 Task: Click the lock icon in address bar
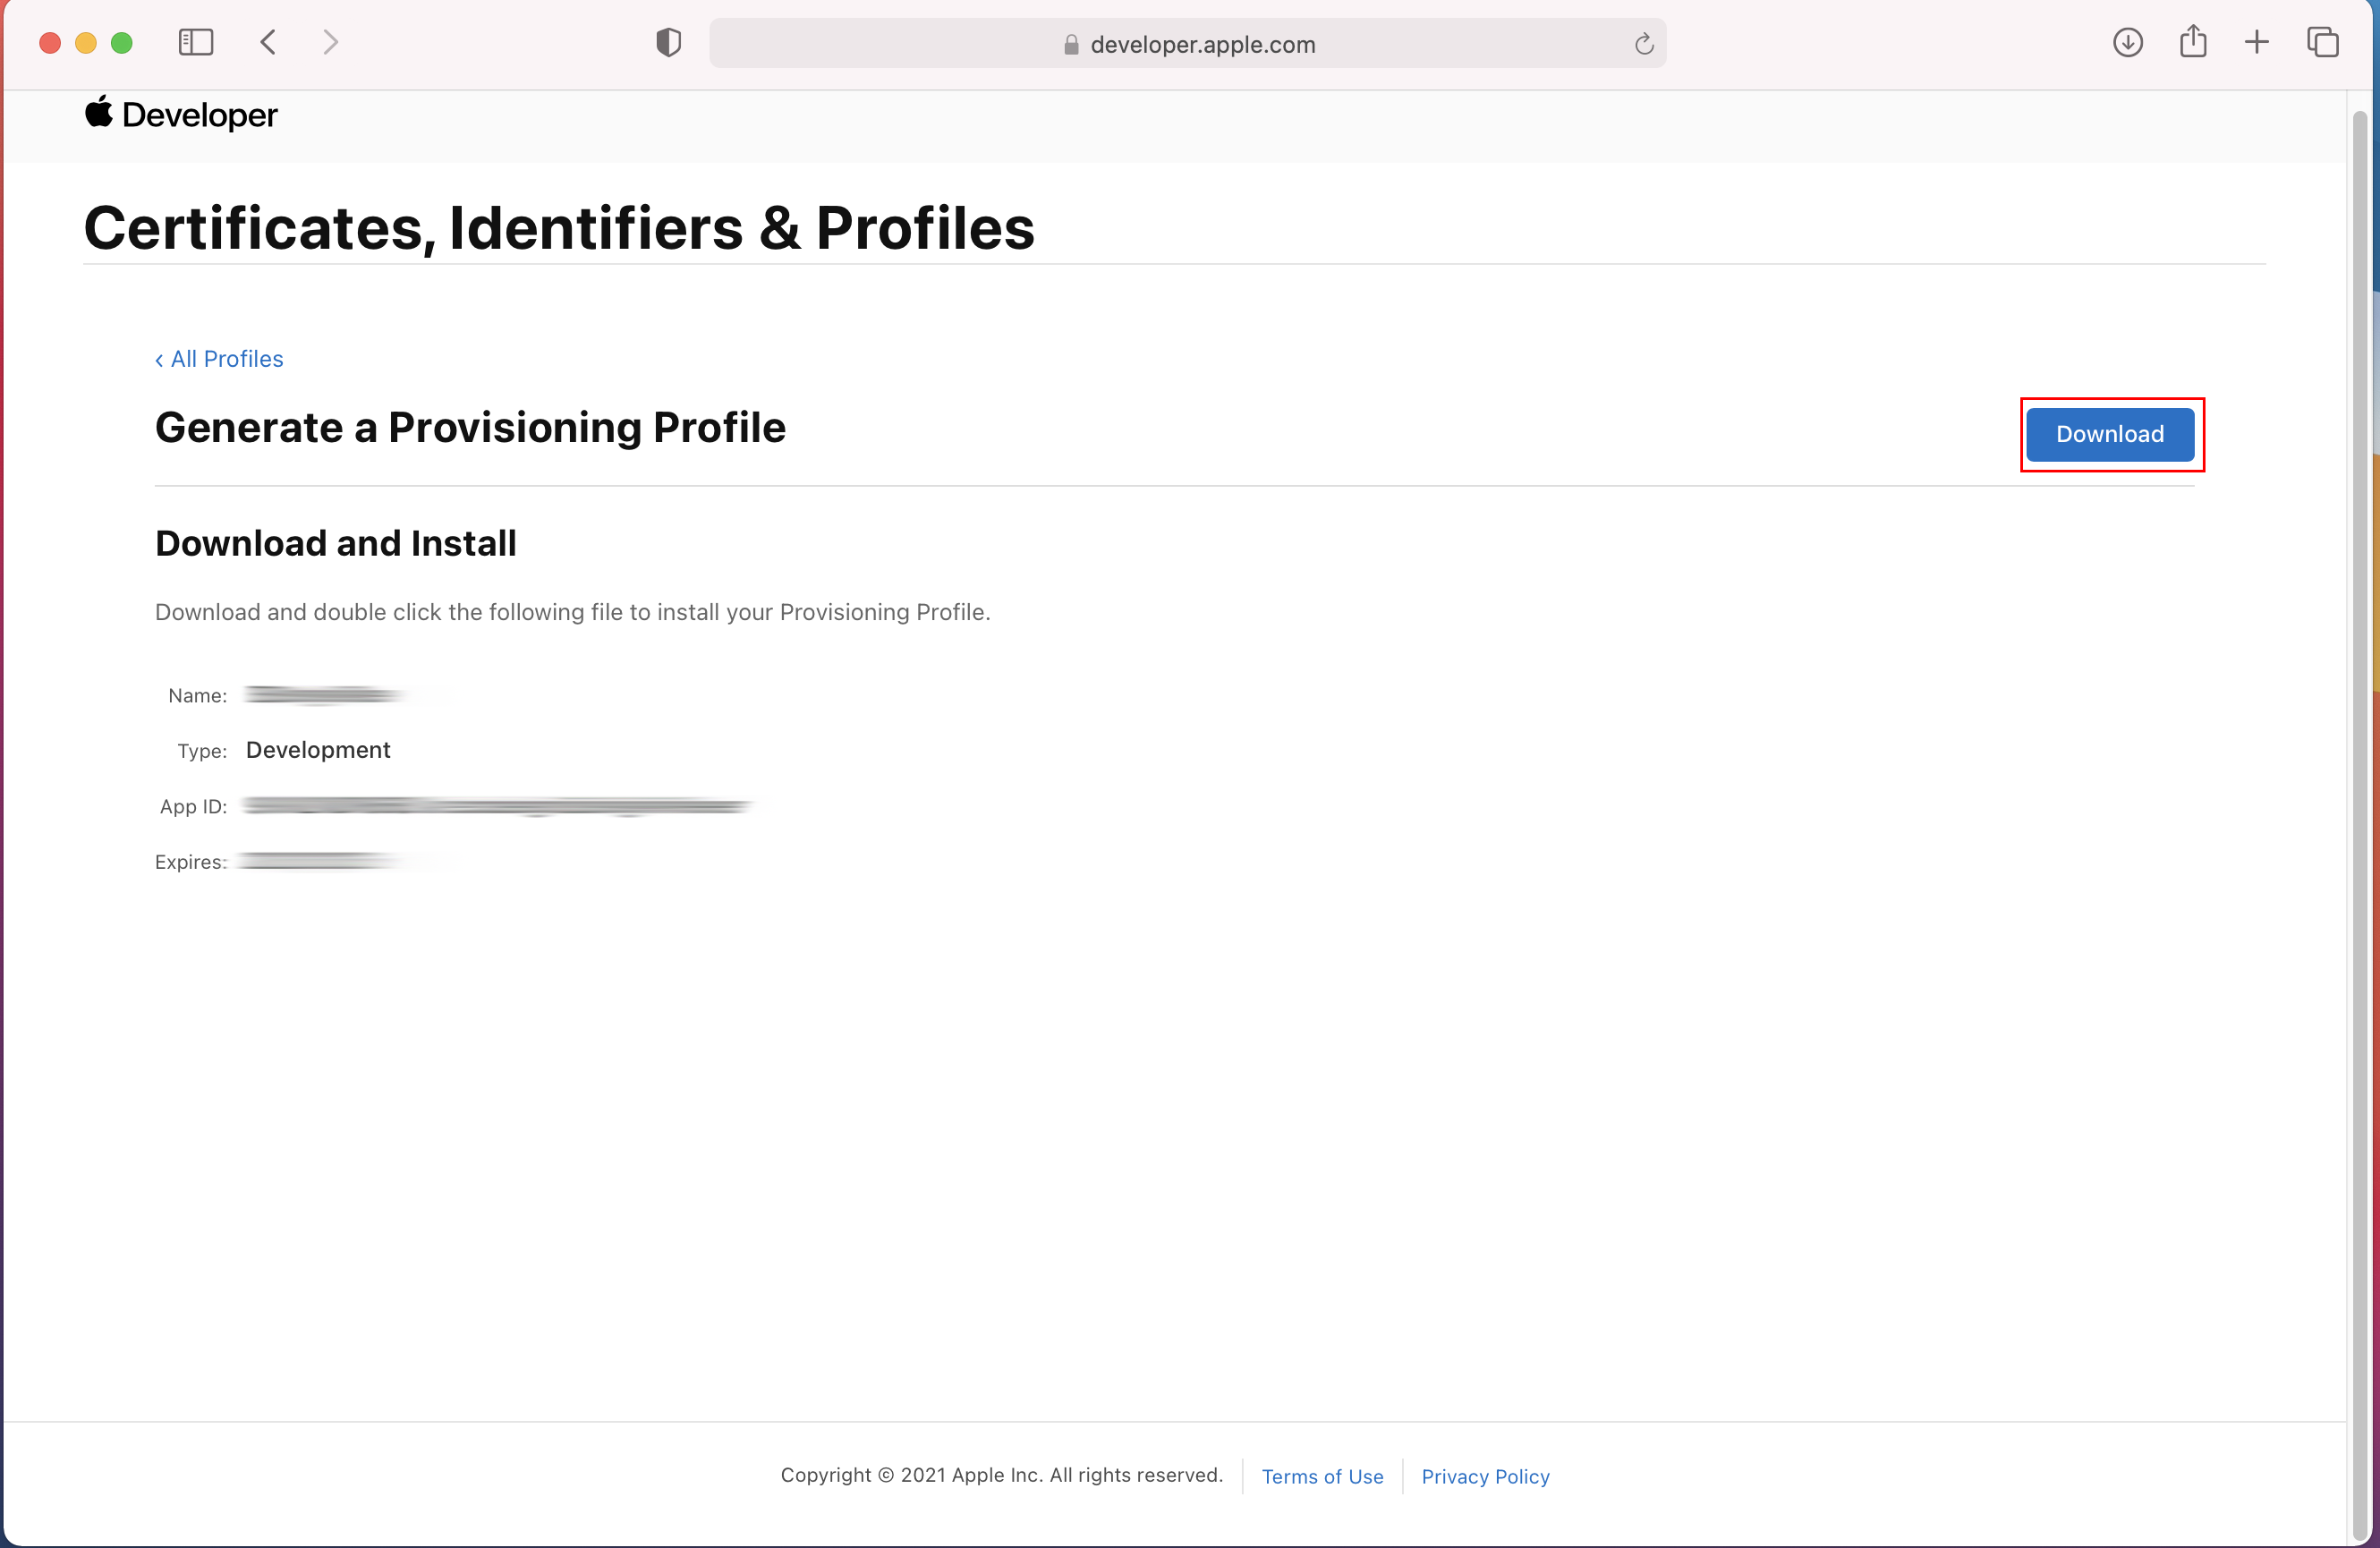[x=1071, y=45]
